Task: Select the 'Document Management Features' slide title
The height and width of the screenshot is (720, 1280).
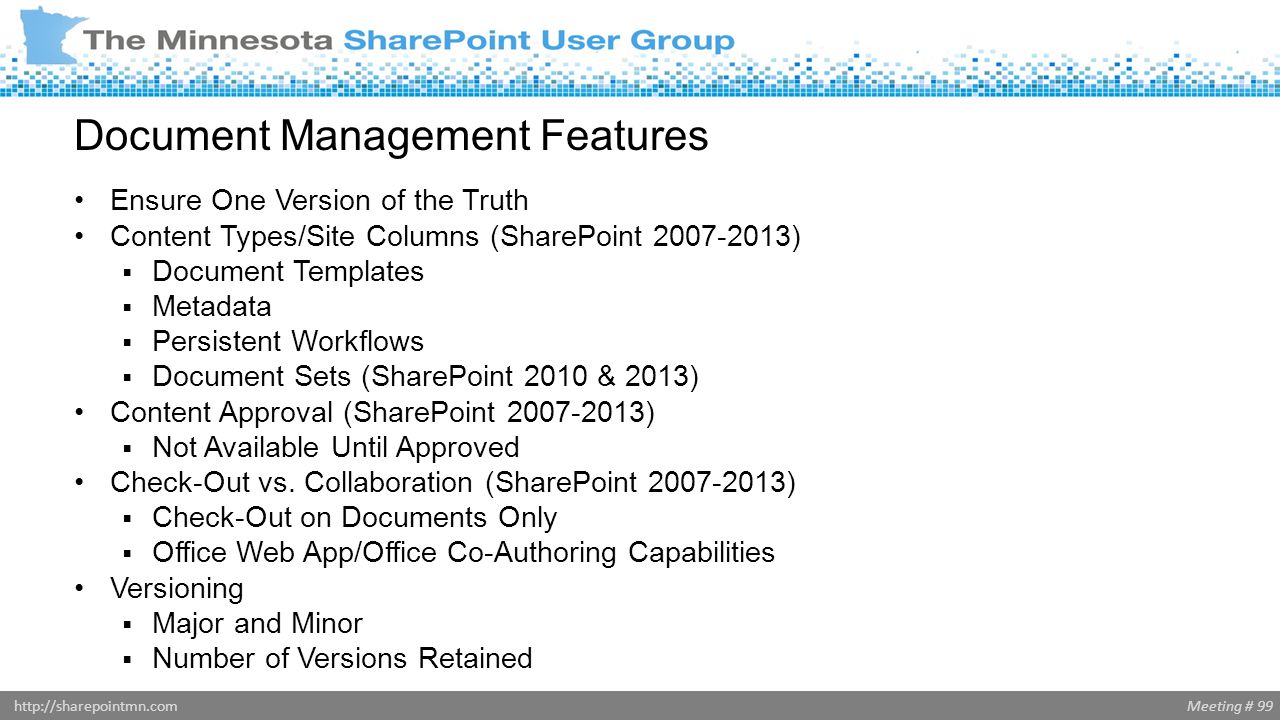Action: point(391,136)
